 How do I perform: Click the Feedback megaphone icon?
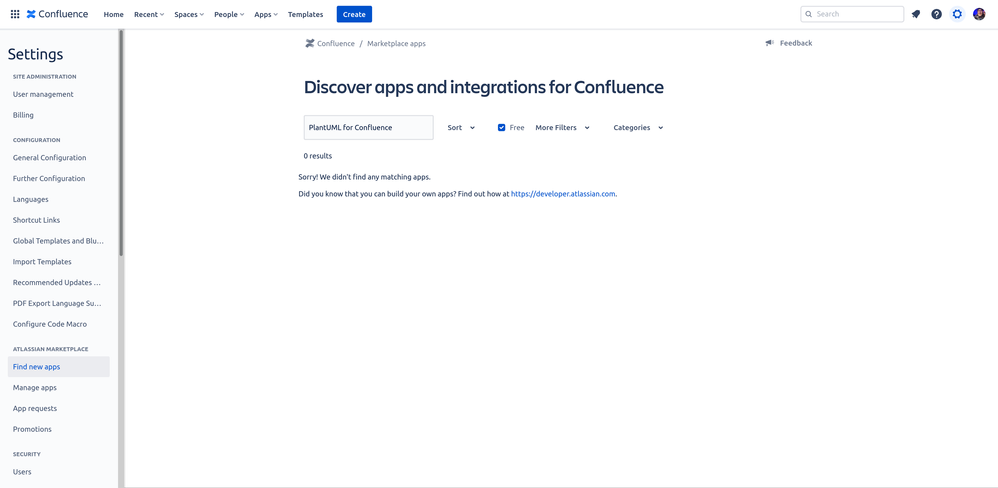tap(770, 43)
